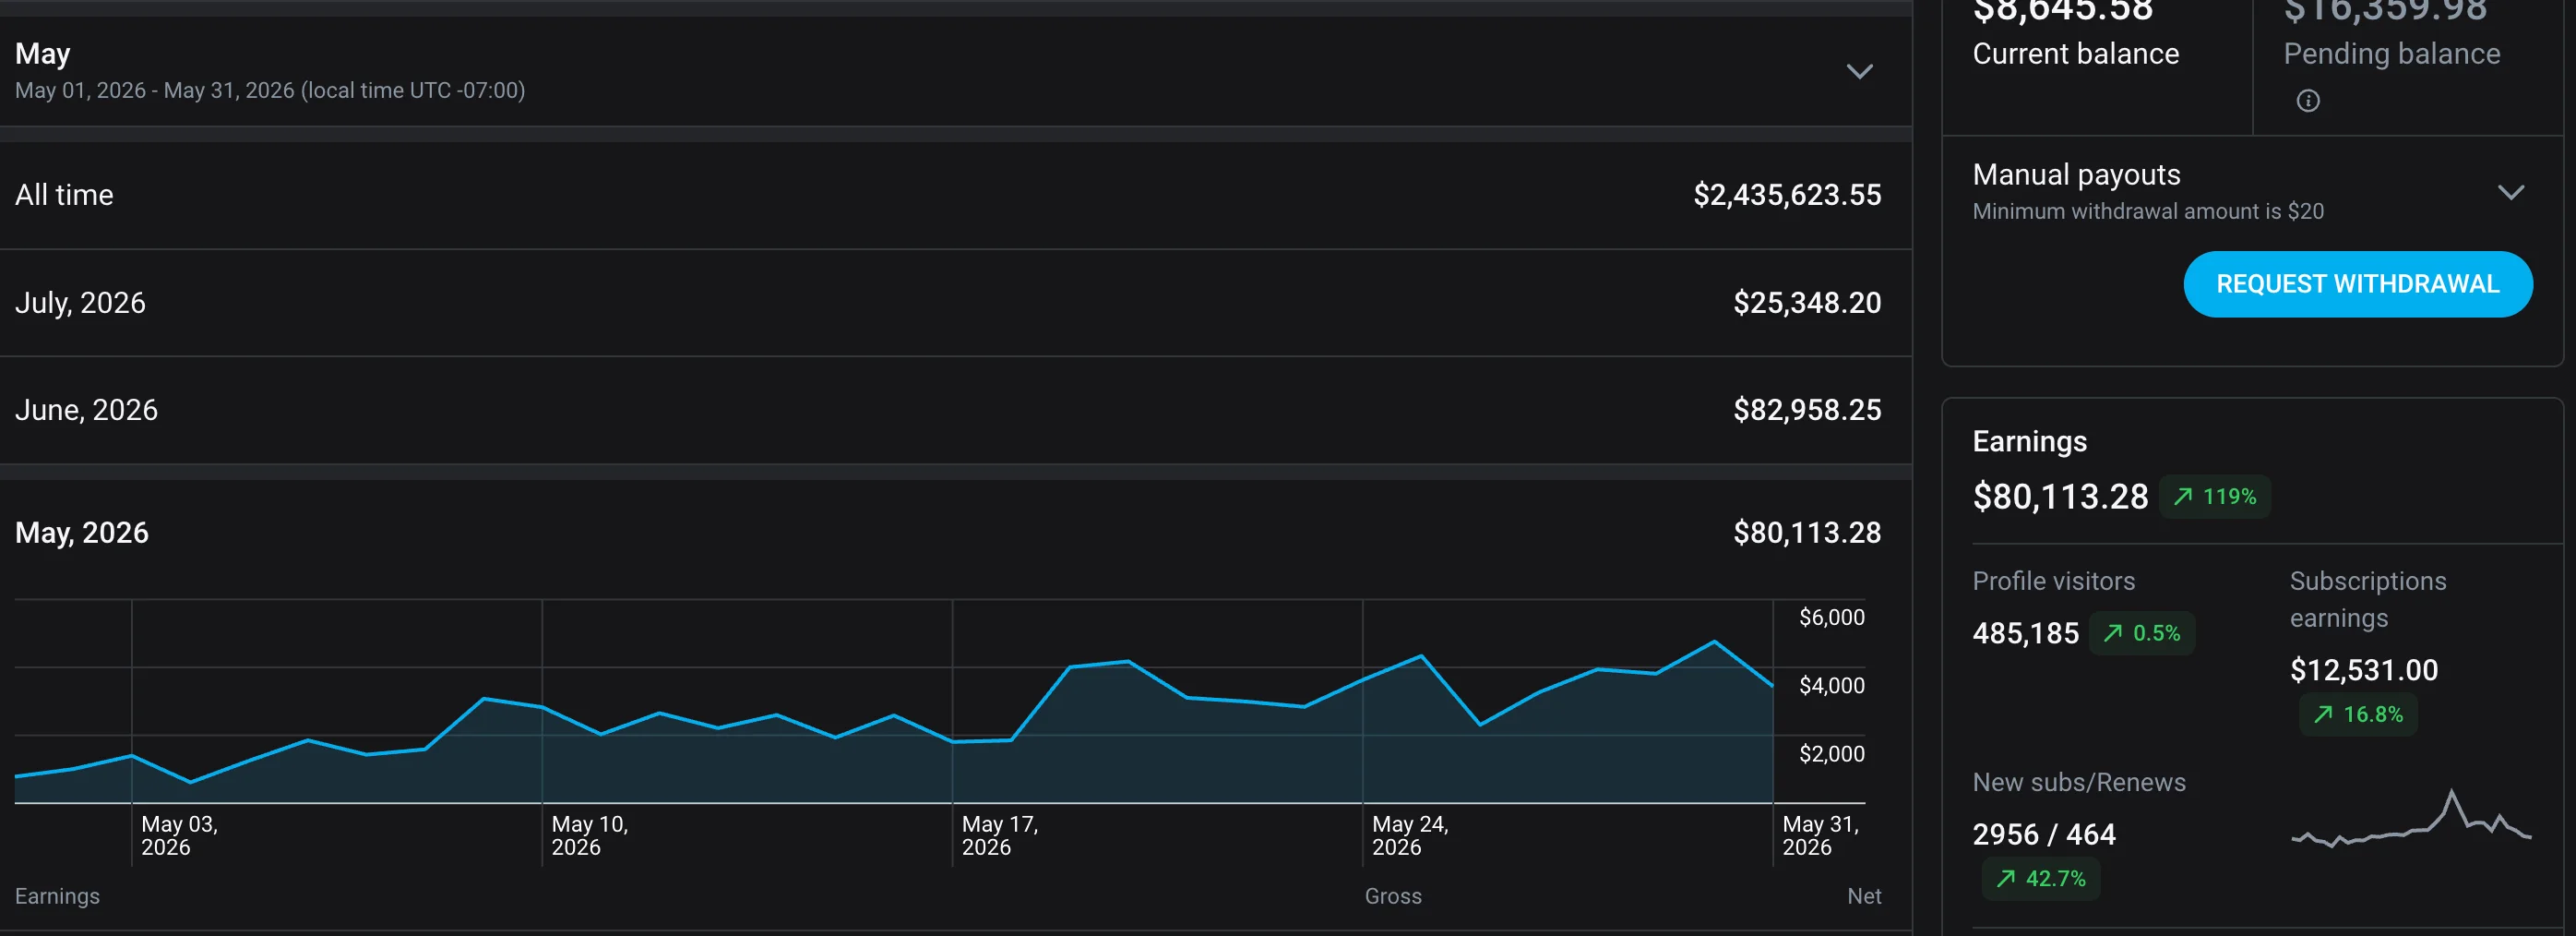Image resolution: width=2576 pixels, height=936 pixels.
Task: Click the $2,000 chart y-axis label
Action: [1831, 753]
